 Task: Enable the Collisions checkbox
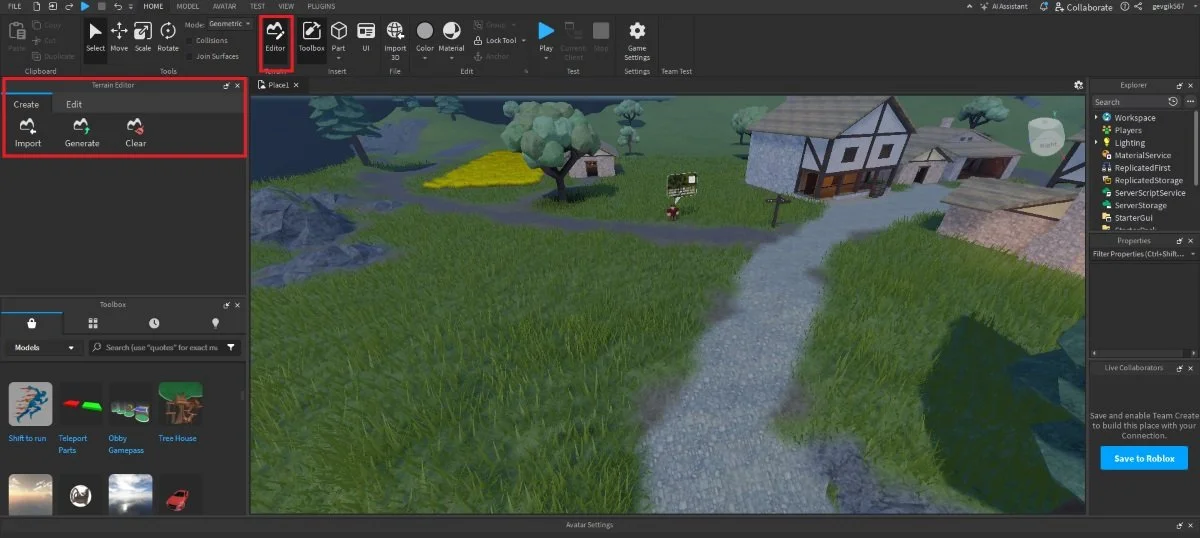tap(190, 41)
